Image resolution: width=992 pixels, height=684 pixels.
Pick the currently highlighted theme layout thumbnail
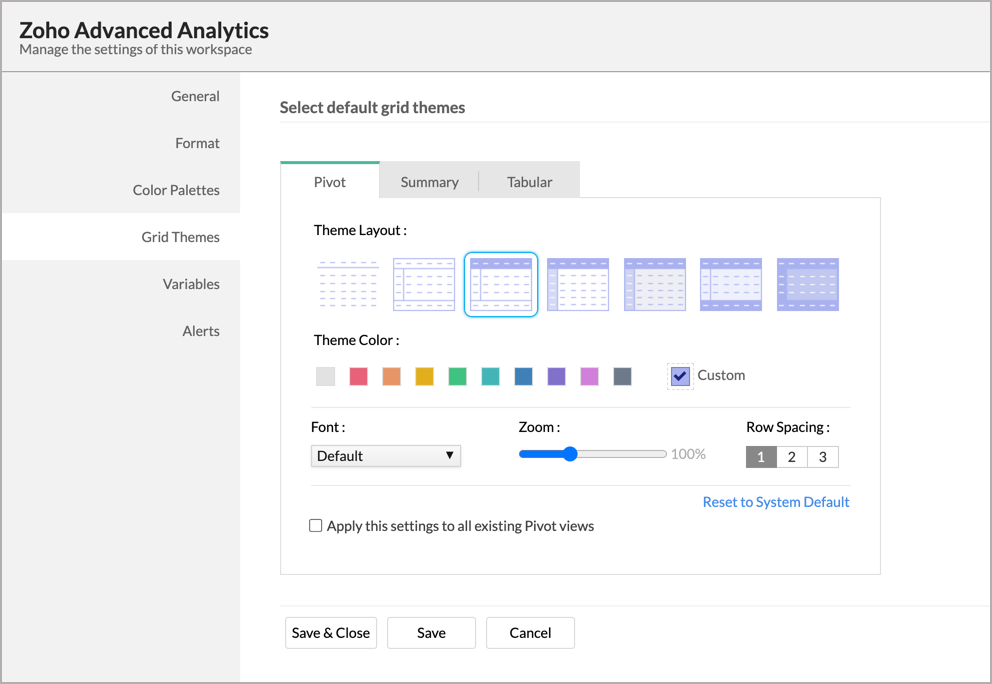(501, 284)
